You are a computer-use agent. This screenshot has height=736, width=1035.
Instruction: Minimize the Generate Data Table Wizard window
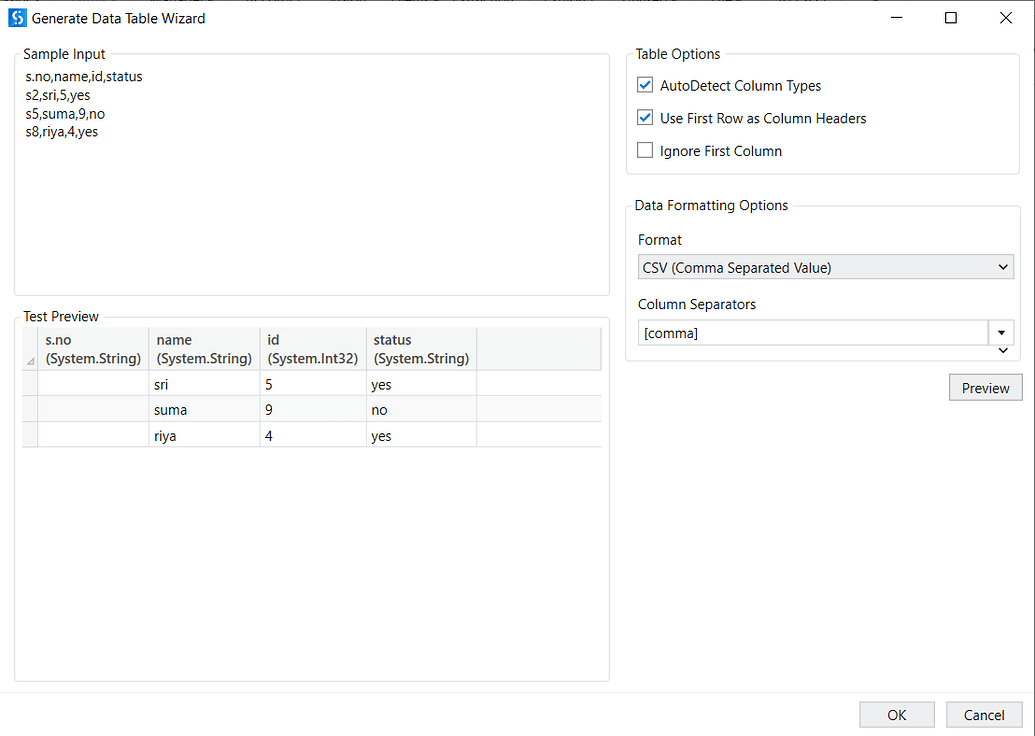895,18
